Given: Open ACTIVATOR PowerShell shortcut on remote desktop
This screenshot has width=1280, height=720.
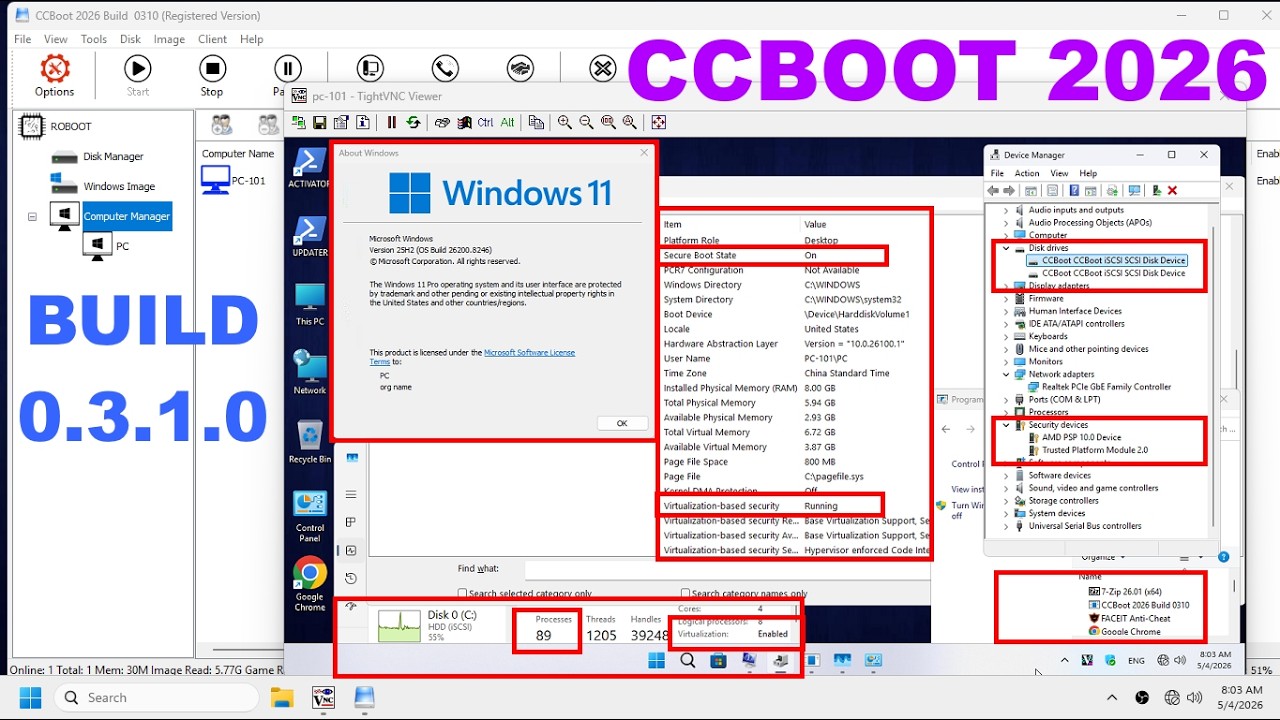Looking at the screenshot, I should pyautogui.click(x=309, y=168).
